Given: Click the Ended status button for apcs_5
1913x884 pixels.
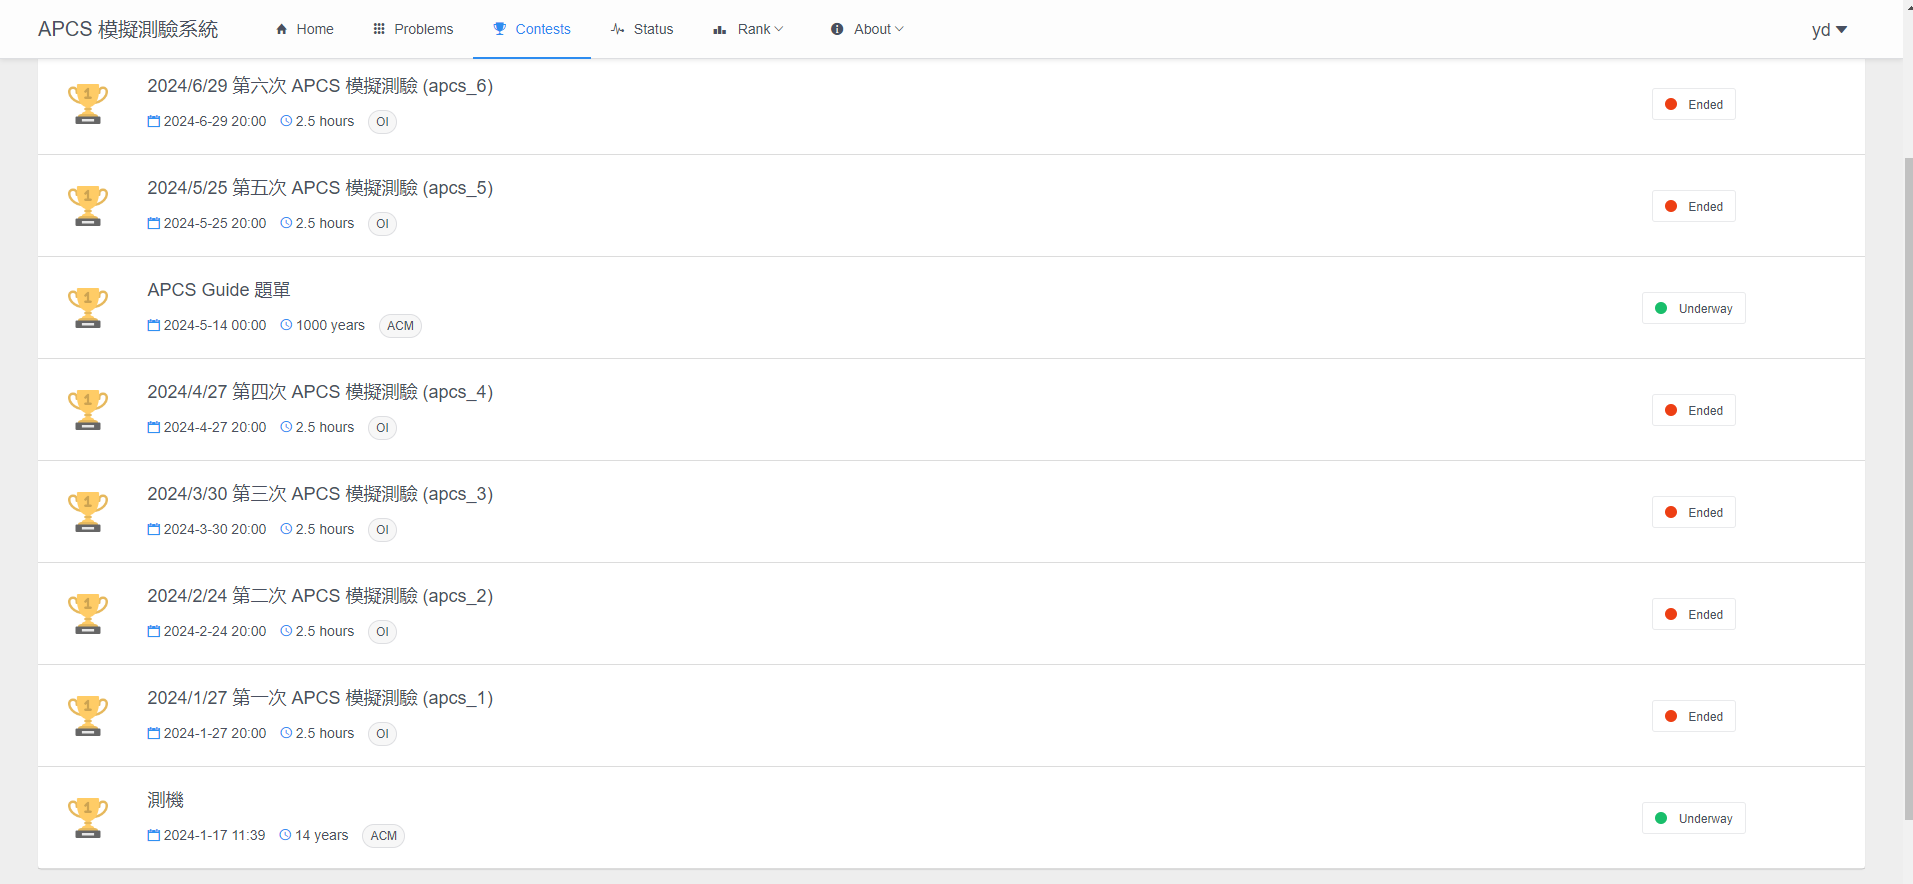Looking at the screenshot, I should tap(1693, 206).
